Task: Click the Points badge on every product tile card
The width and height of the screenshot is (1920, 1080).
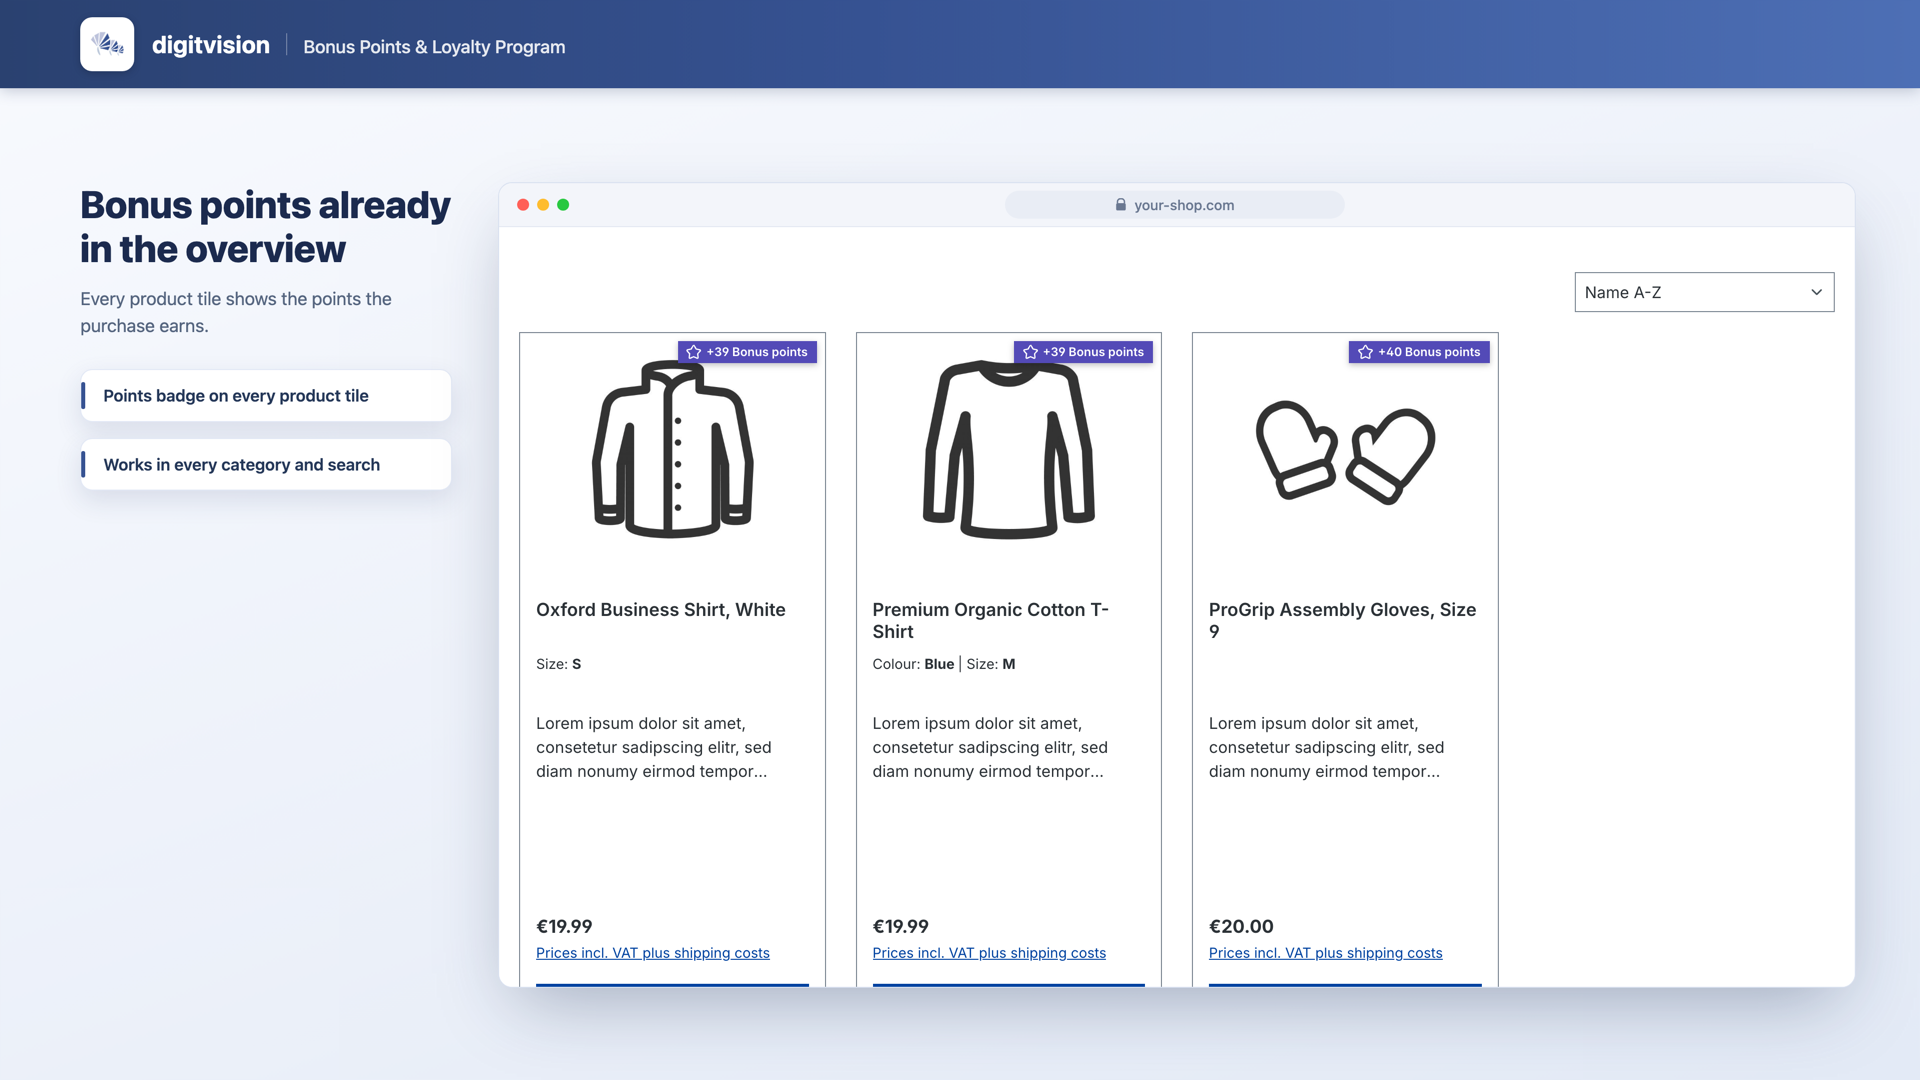Action: (x=266, y=396)
